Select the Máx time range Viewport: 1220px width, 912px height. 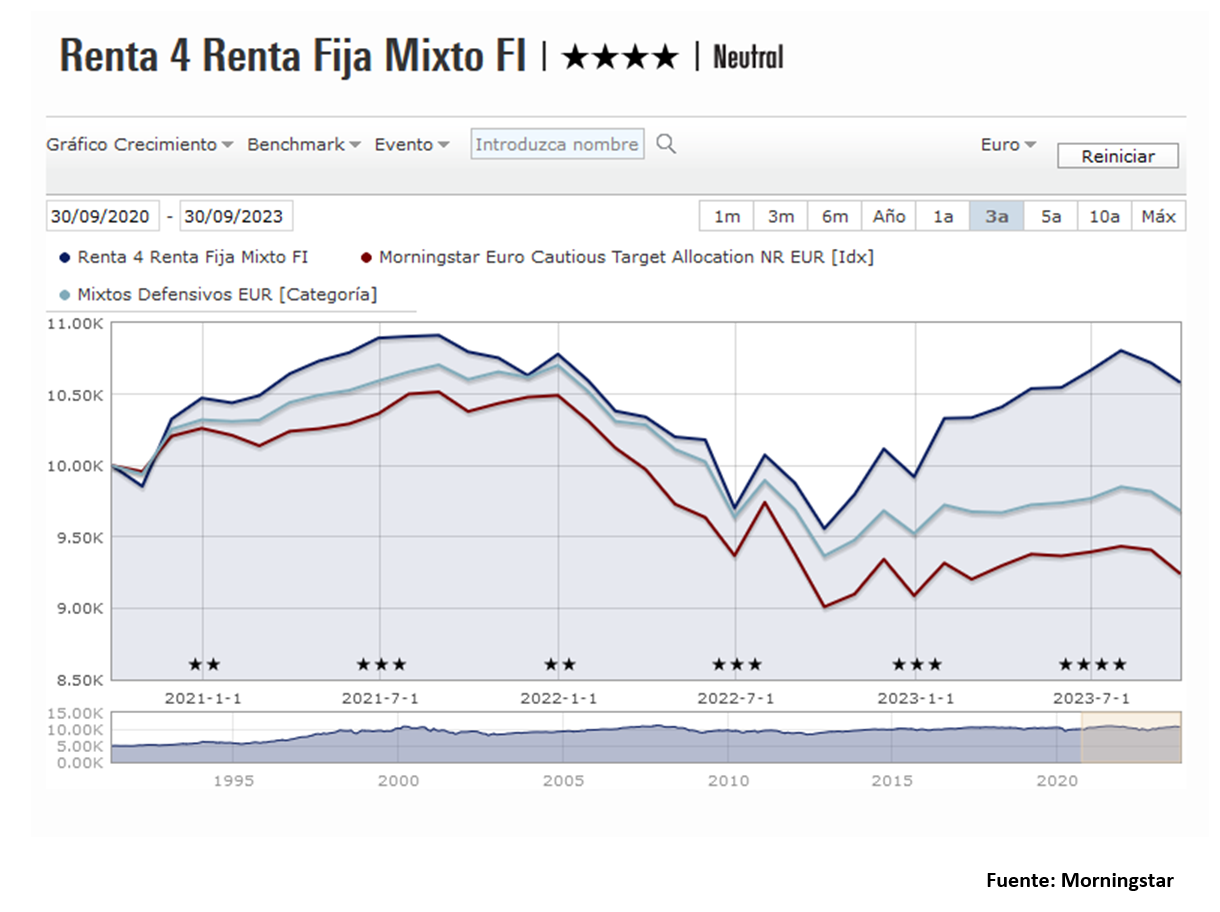(1158, 216)
